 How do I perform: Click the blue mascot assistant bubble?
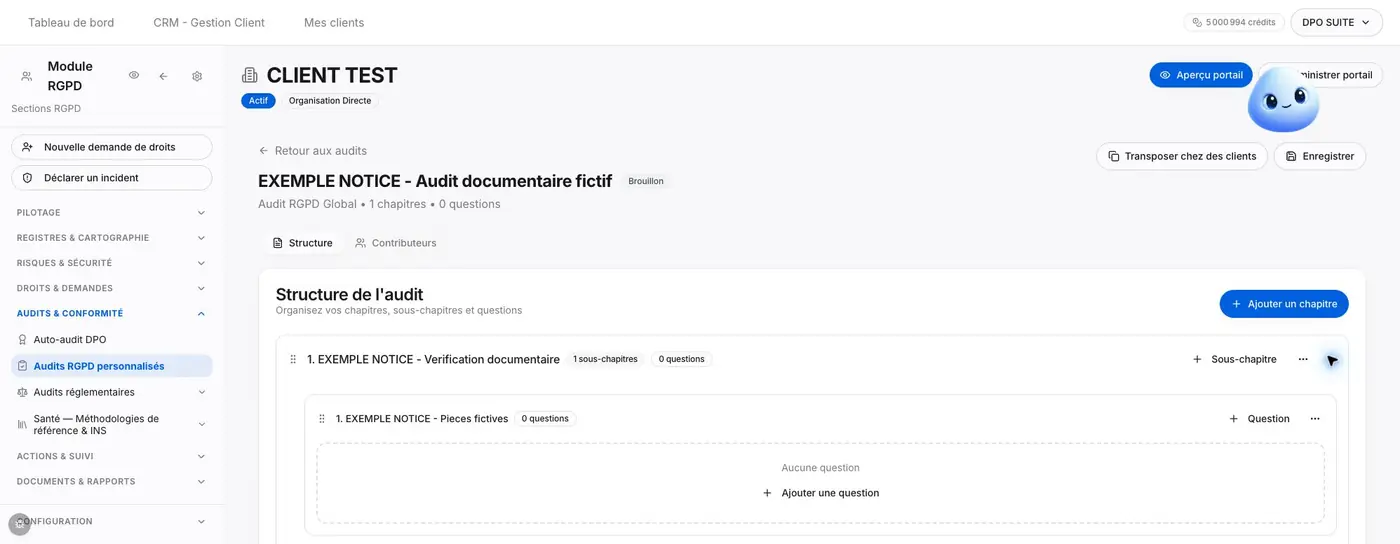click(x=1283, y=100)
